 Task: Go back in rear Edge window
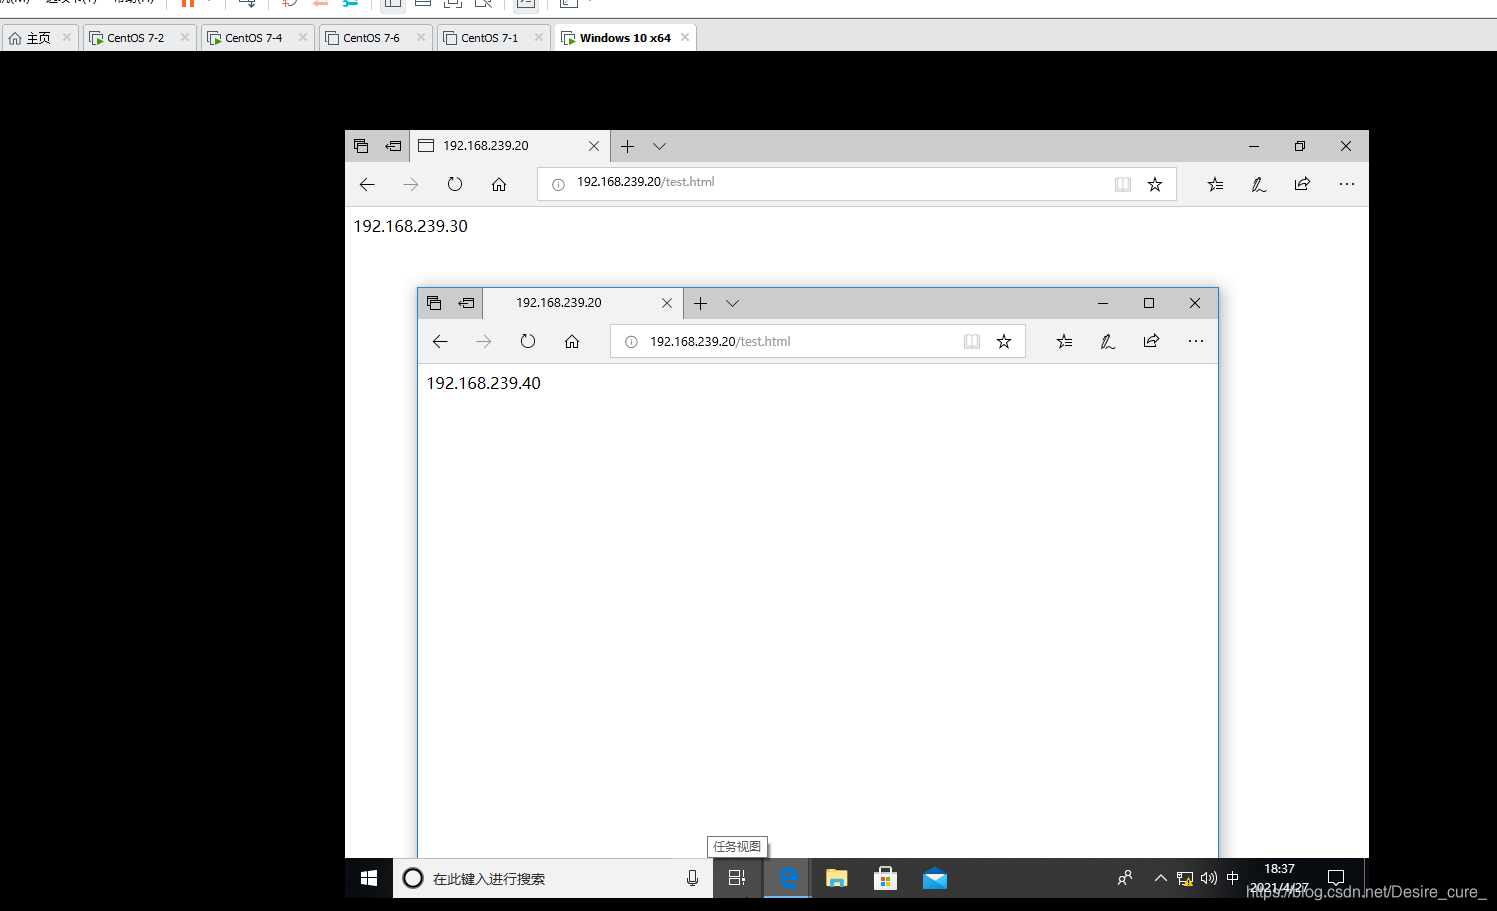(x=367, y=185)
